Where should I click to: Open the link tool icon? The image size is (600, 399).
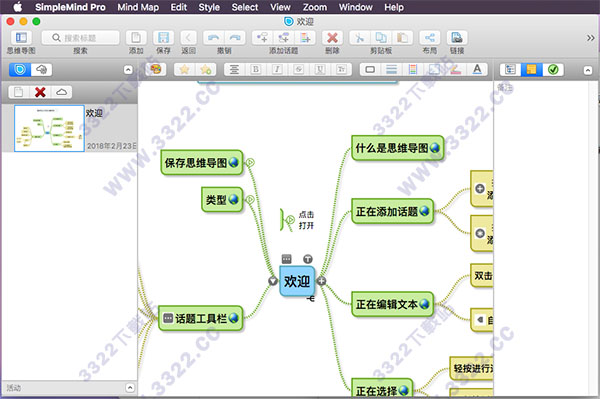pyautogui.click(x=457, y=37)
